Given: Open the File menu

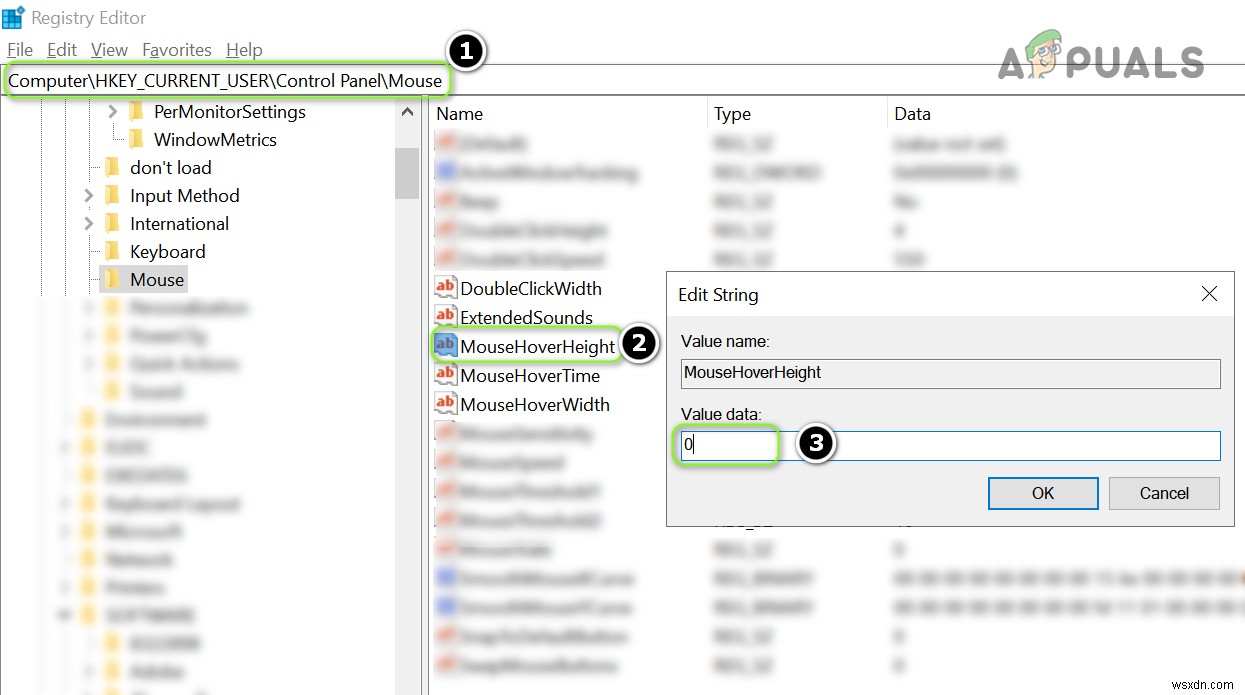Looking at the screenshot, I should (x=20, y=50).
